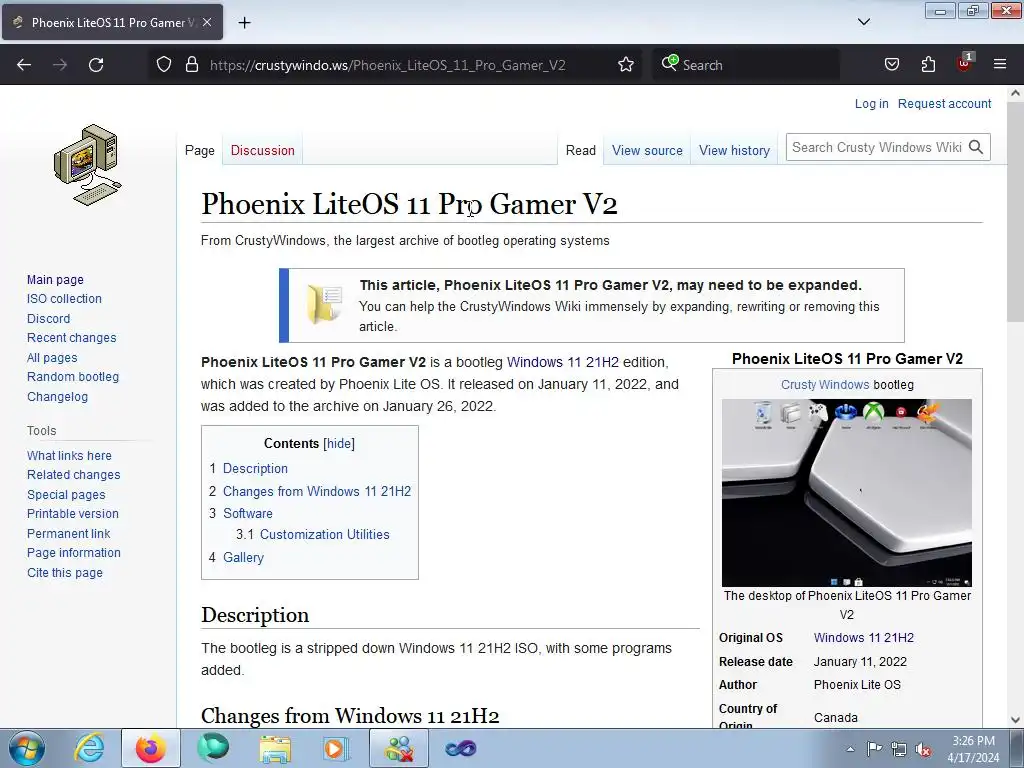Click the Request account link
This screenshot has width=1024, height=768.
944,103
